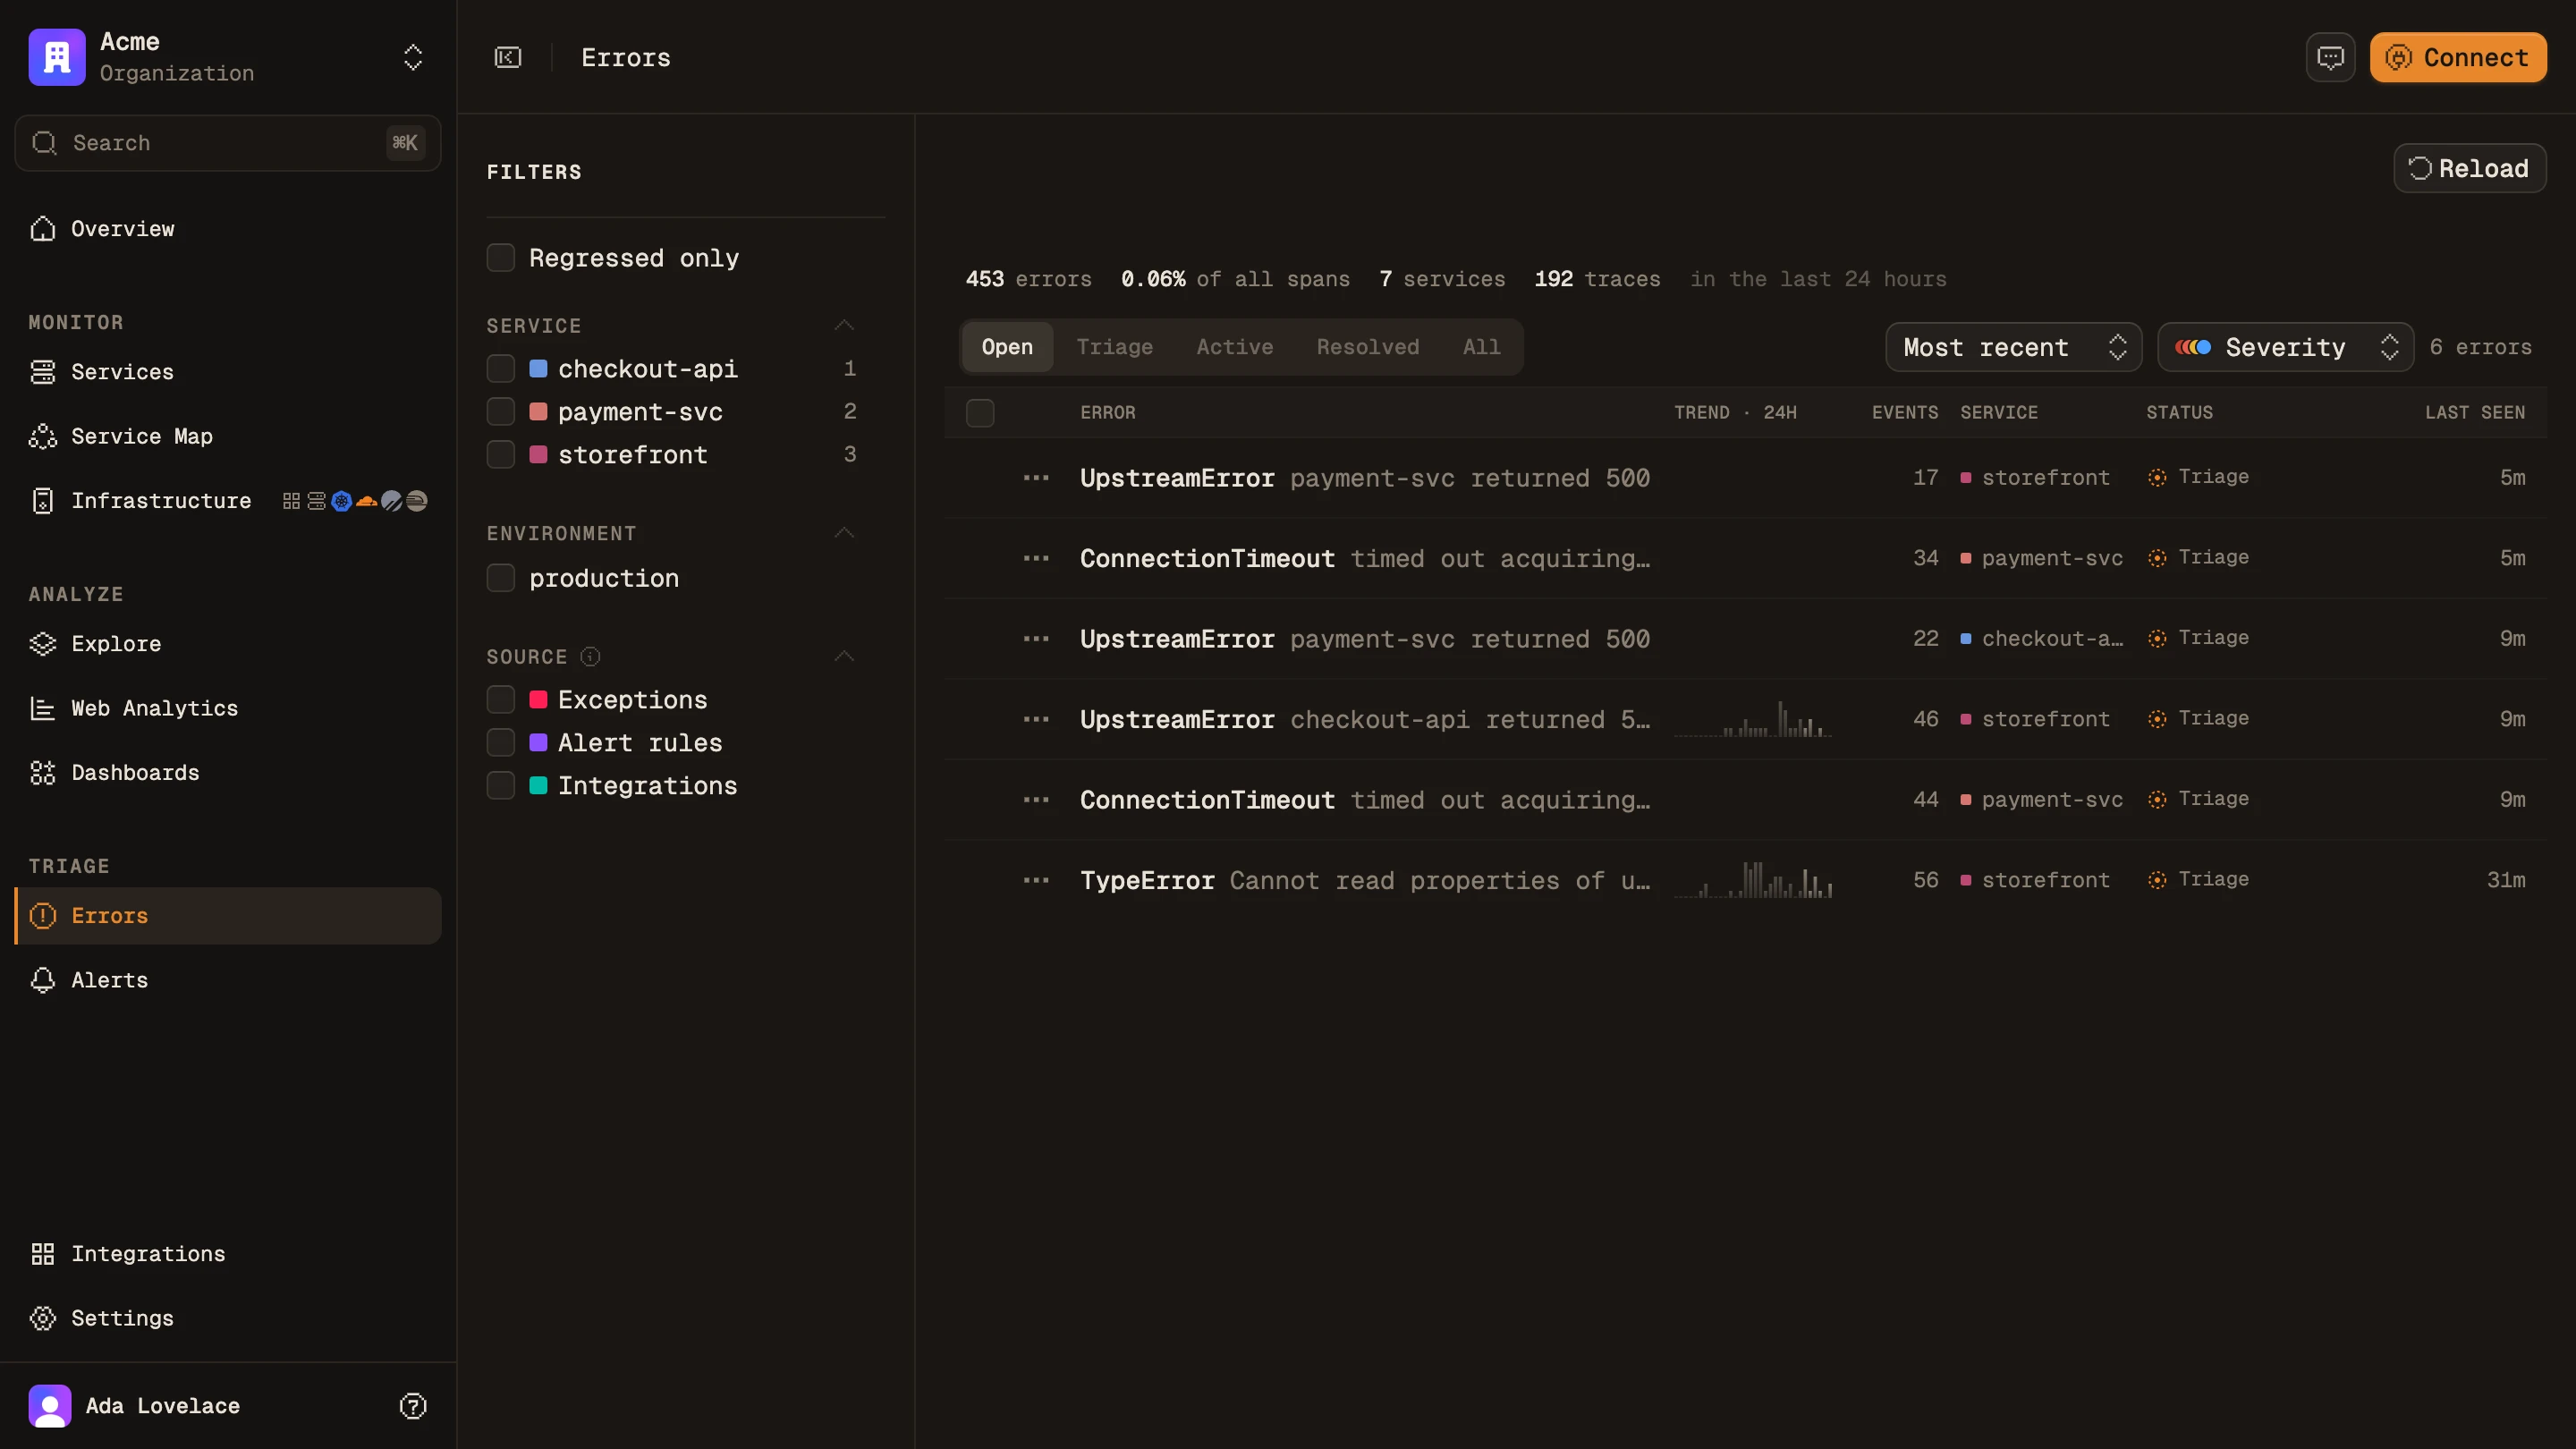Click the checkout-api blue color swatch

(x=538, y=369)
